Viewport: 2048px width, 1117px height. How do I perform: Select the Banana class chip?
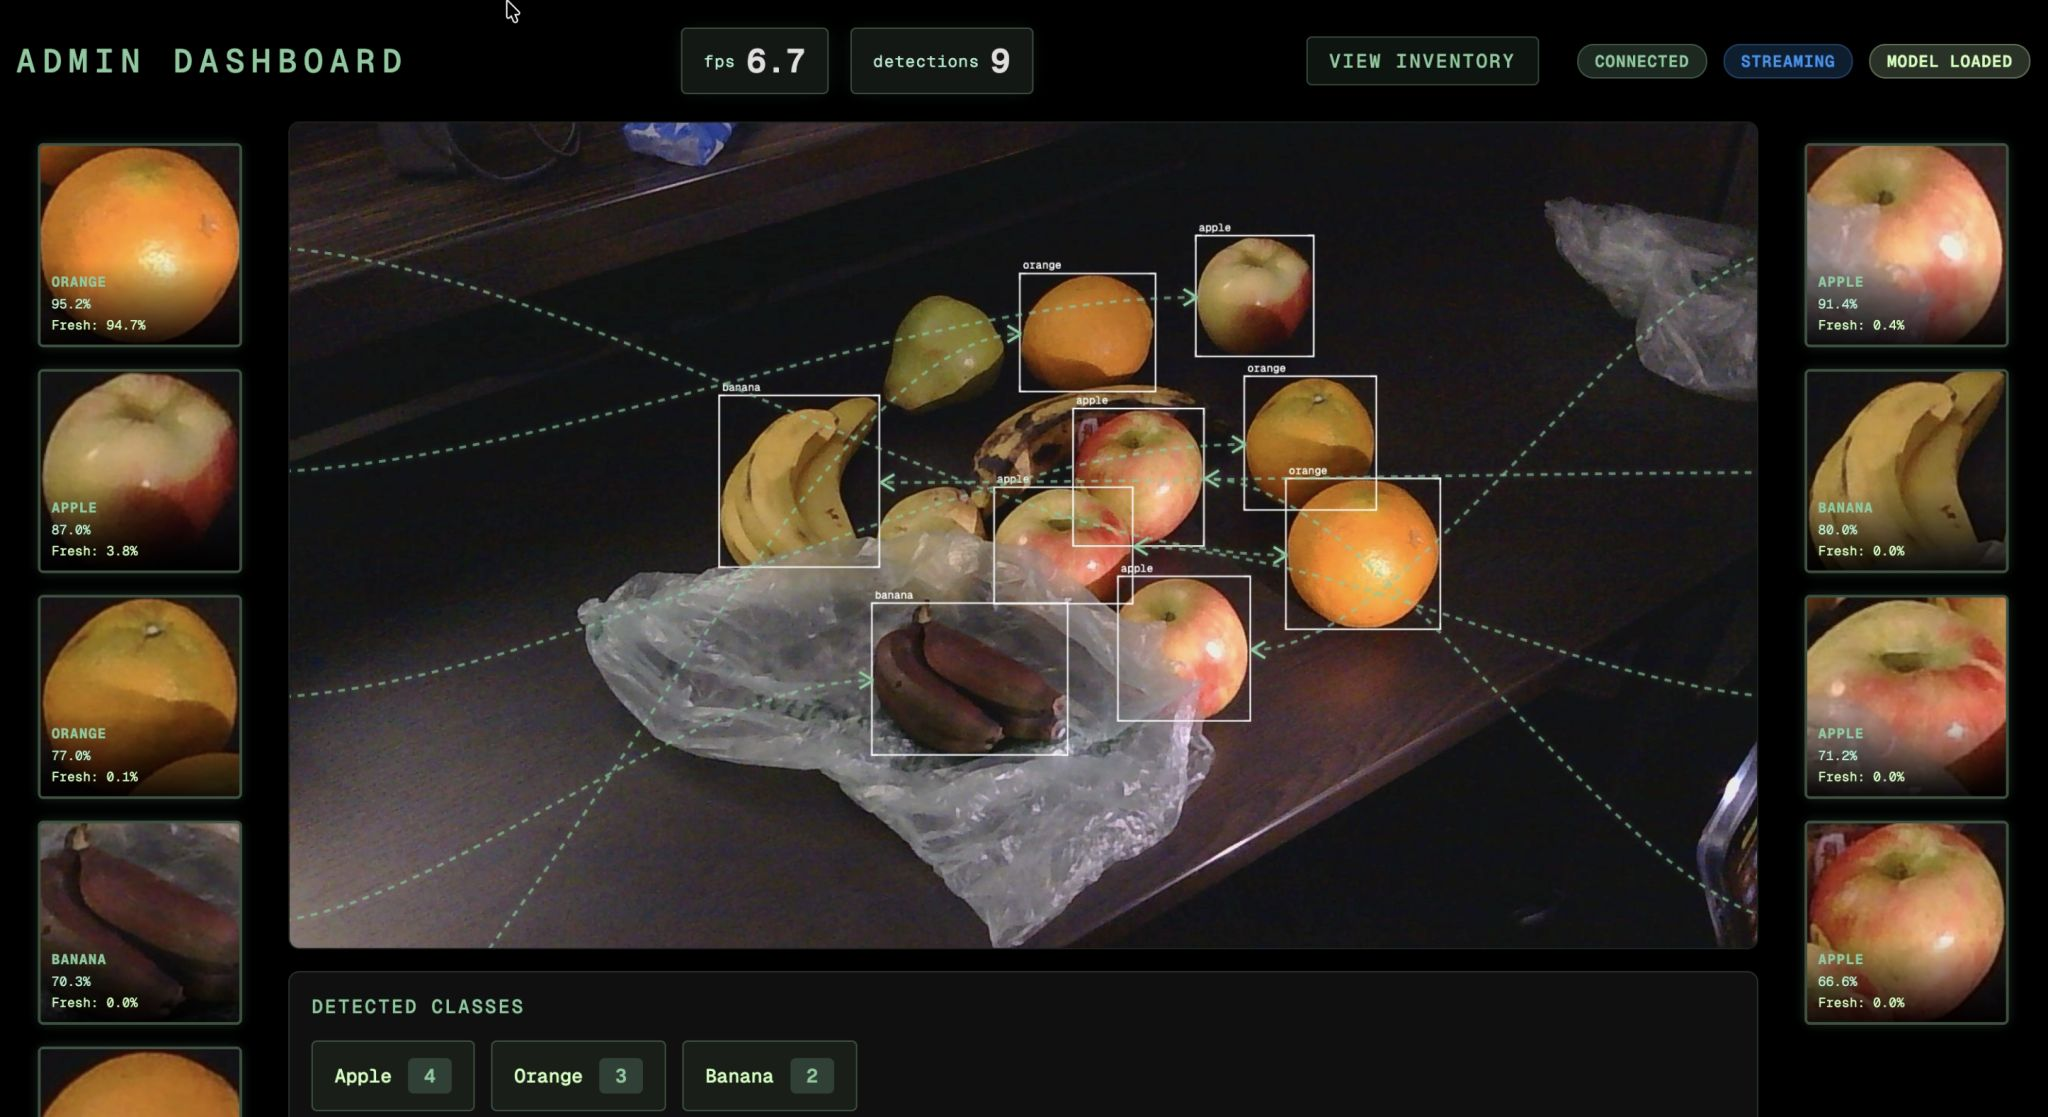(768, 1075)
